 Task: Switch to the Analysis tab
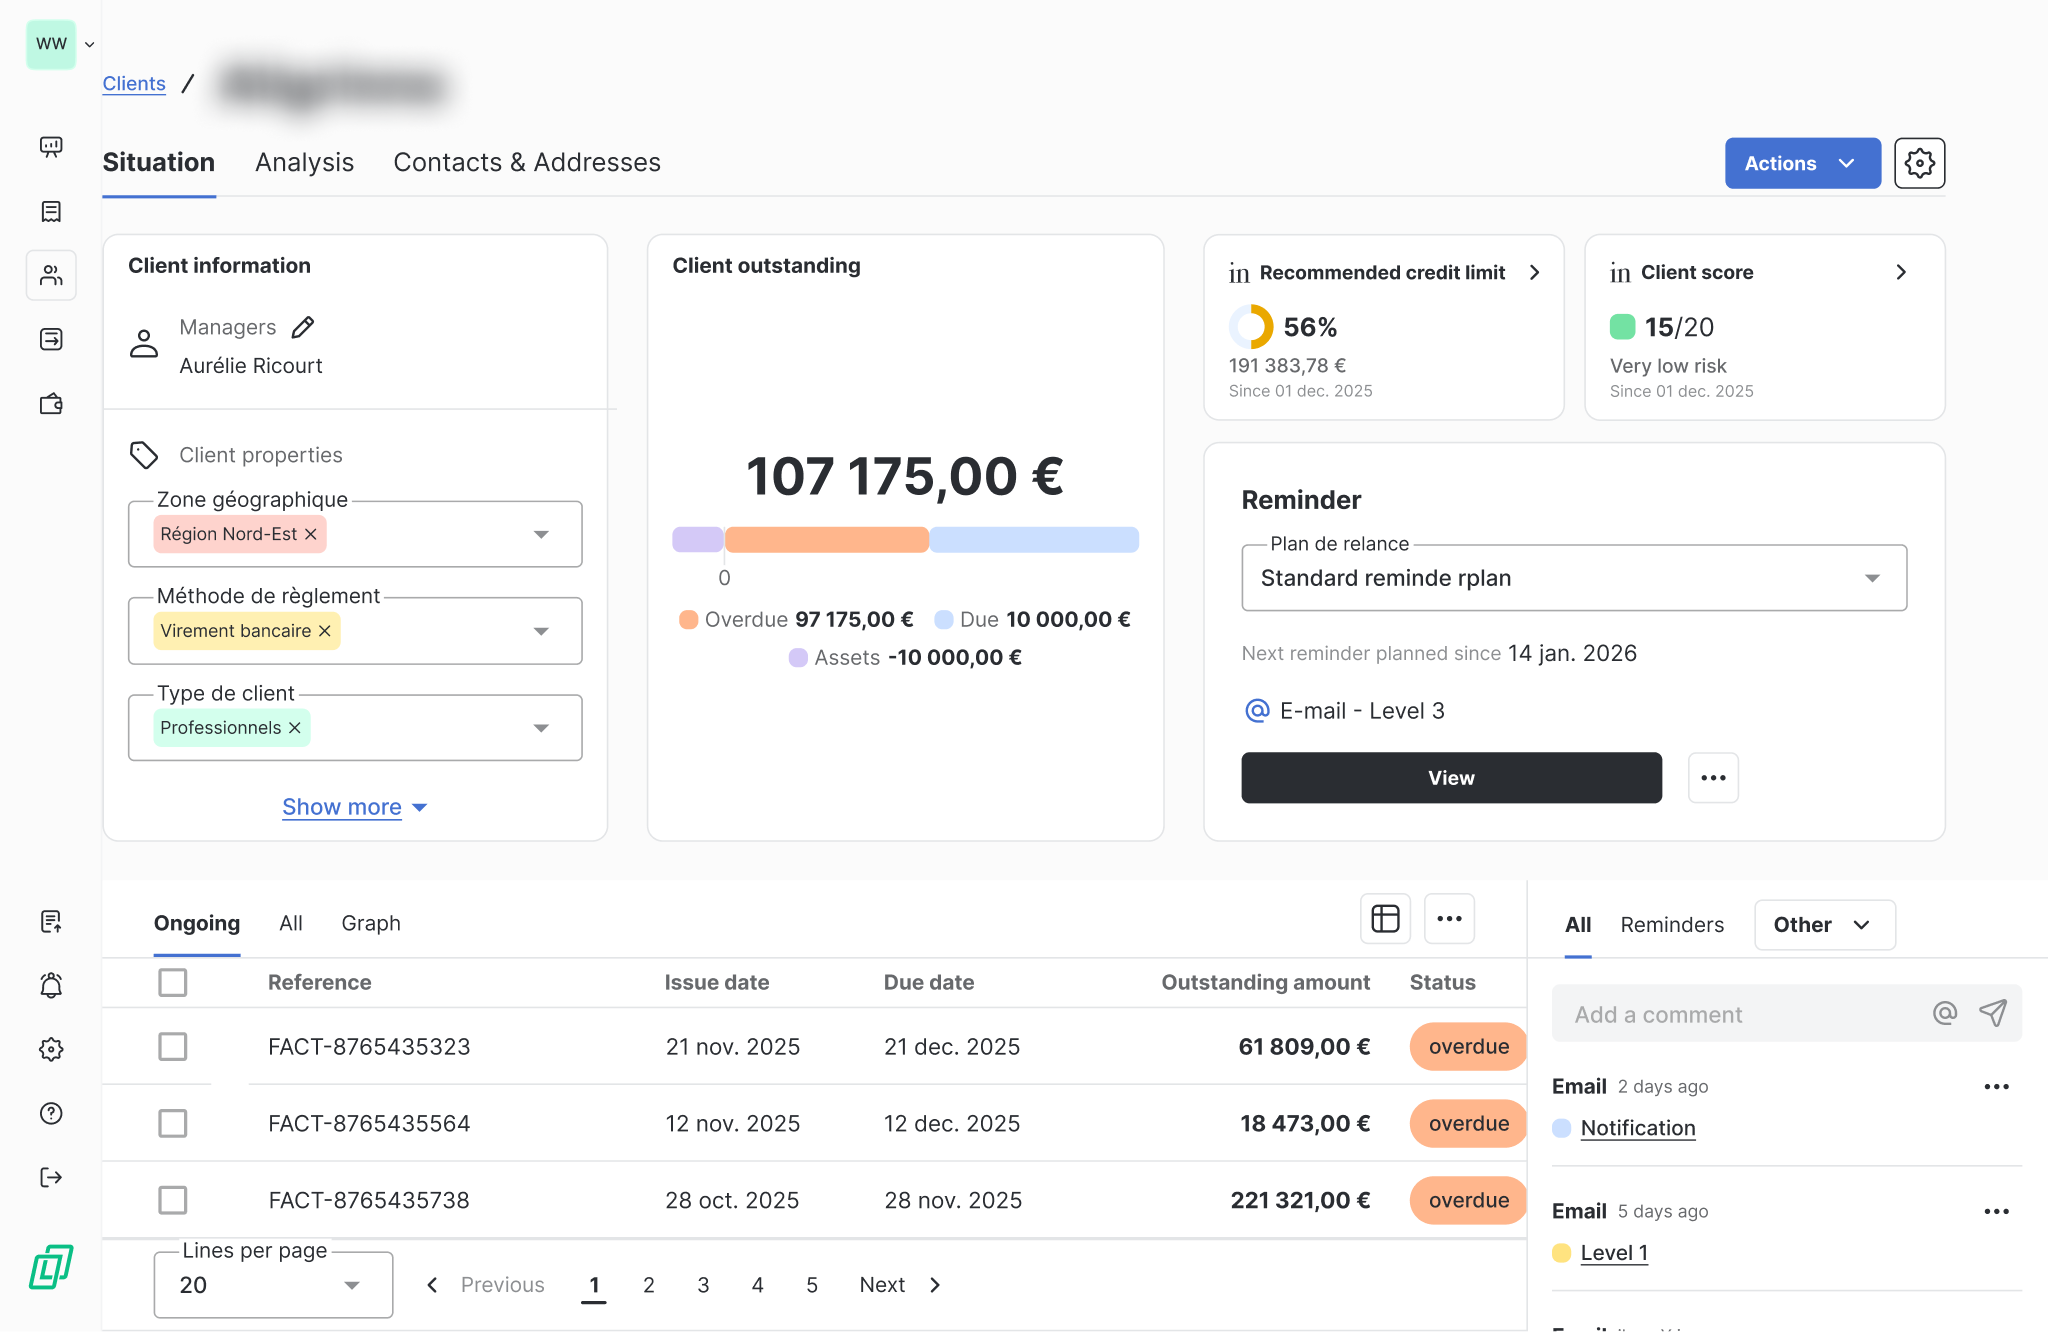click(304, 163)
